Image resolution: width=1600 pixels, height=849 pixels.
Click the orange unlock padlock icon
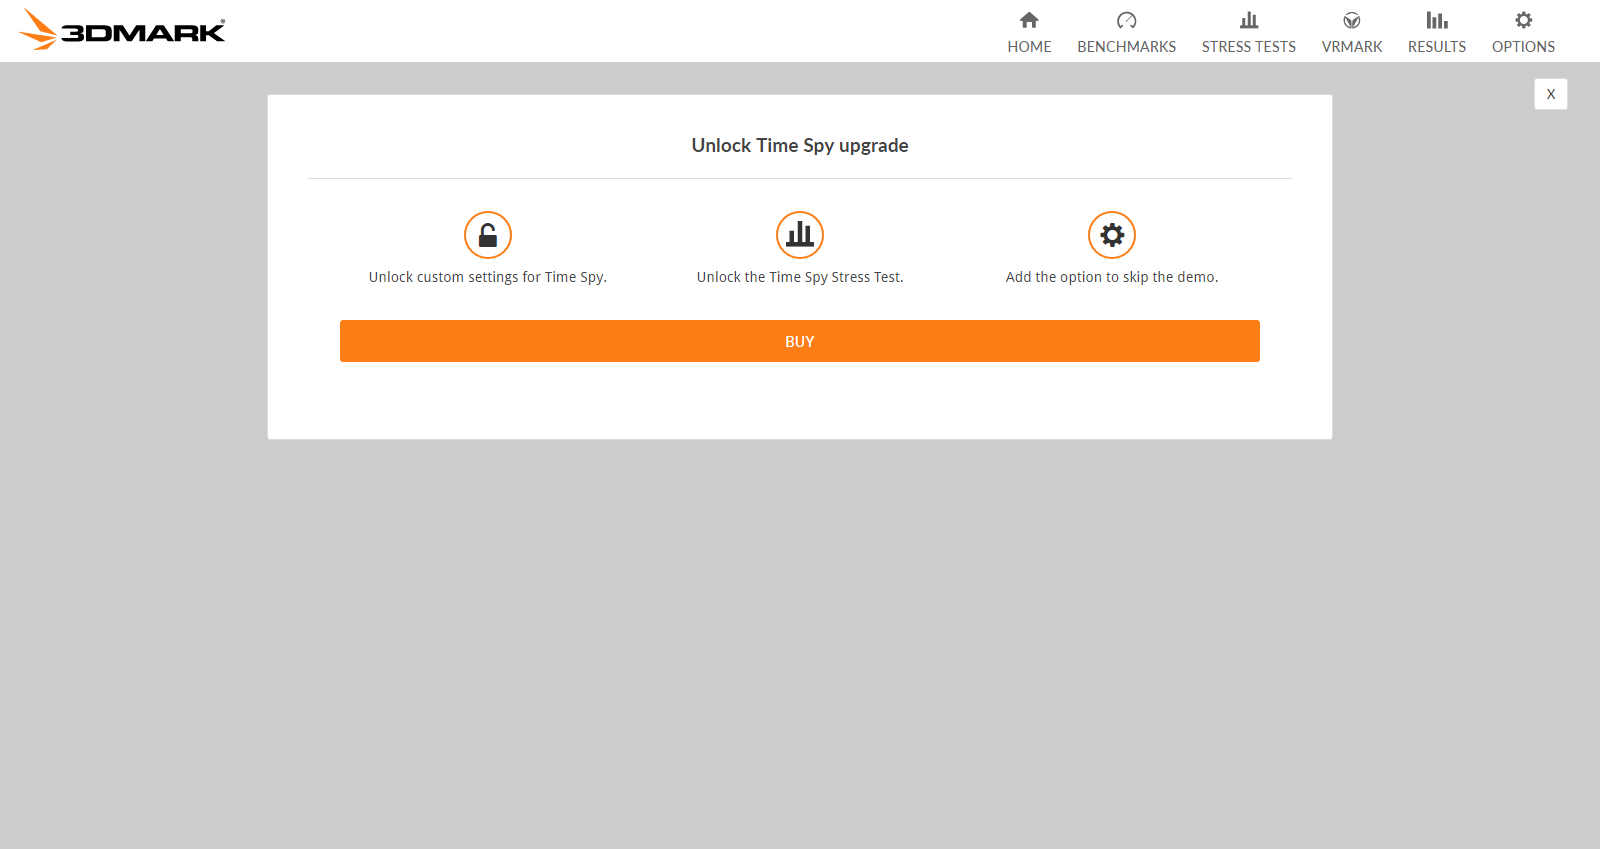point(488,235)
